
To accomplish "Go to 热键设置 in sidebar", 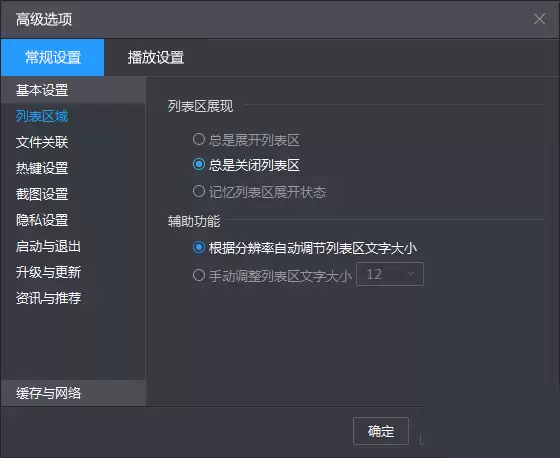I will 73,168.
